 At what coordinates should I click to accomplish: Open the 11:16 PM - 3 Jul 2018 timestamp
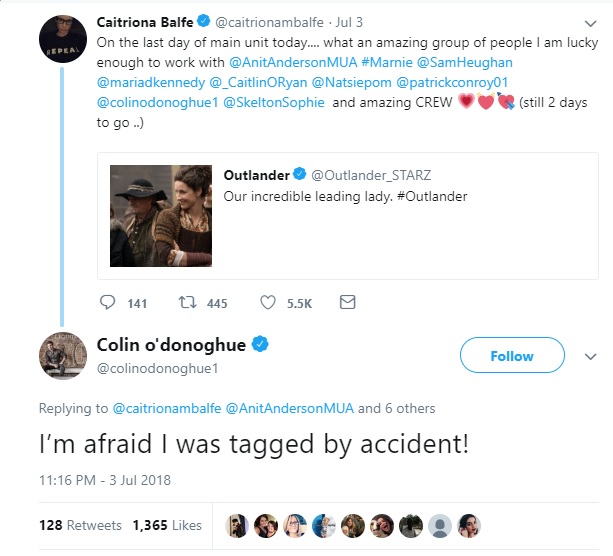coord(105,480)
